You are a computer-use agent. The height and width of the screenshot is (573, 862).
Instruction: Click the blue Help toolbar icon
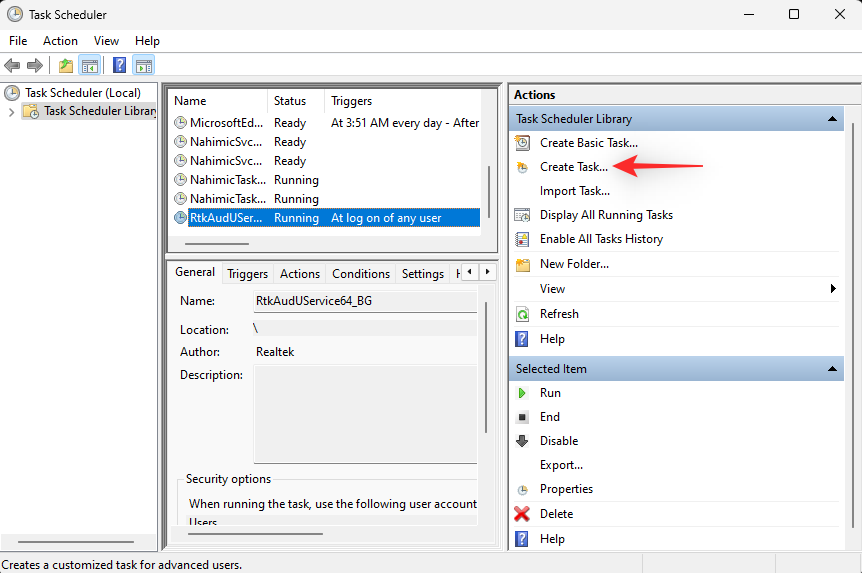[x=119, y=65]
